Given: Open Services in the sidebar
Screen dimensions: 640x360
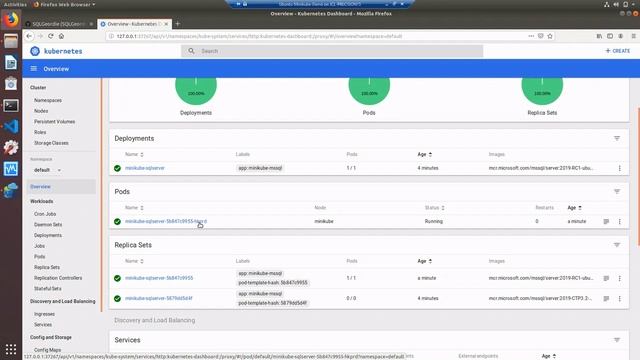Looking at the screenshot, I should click(x=43, y=324).
